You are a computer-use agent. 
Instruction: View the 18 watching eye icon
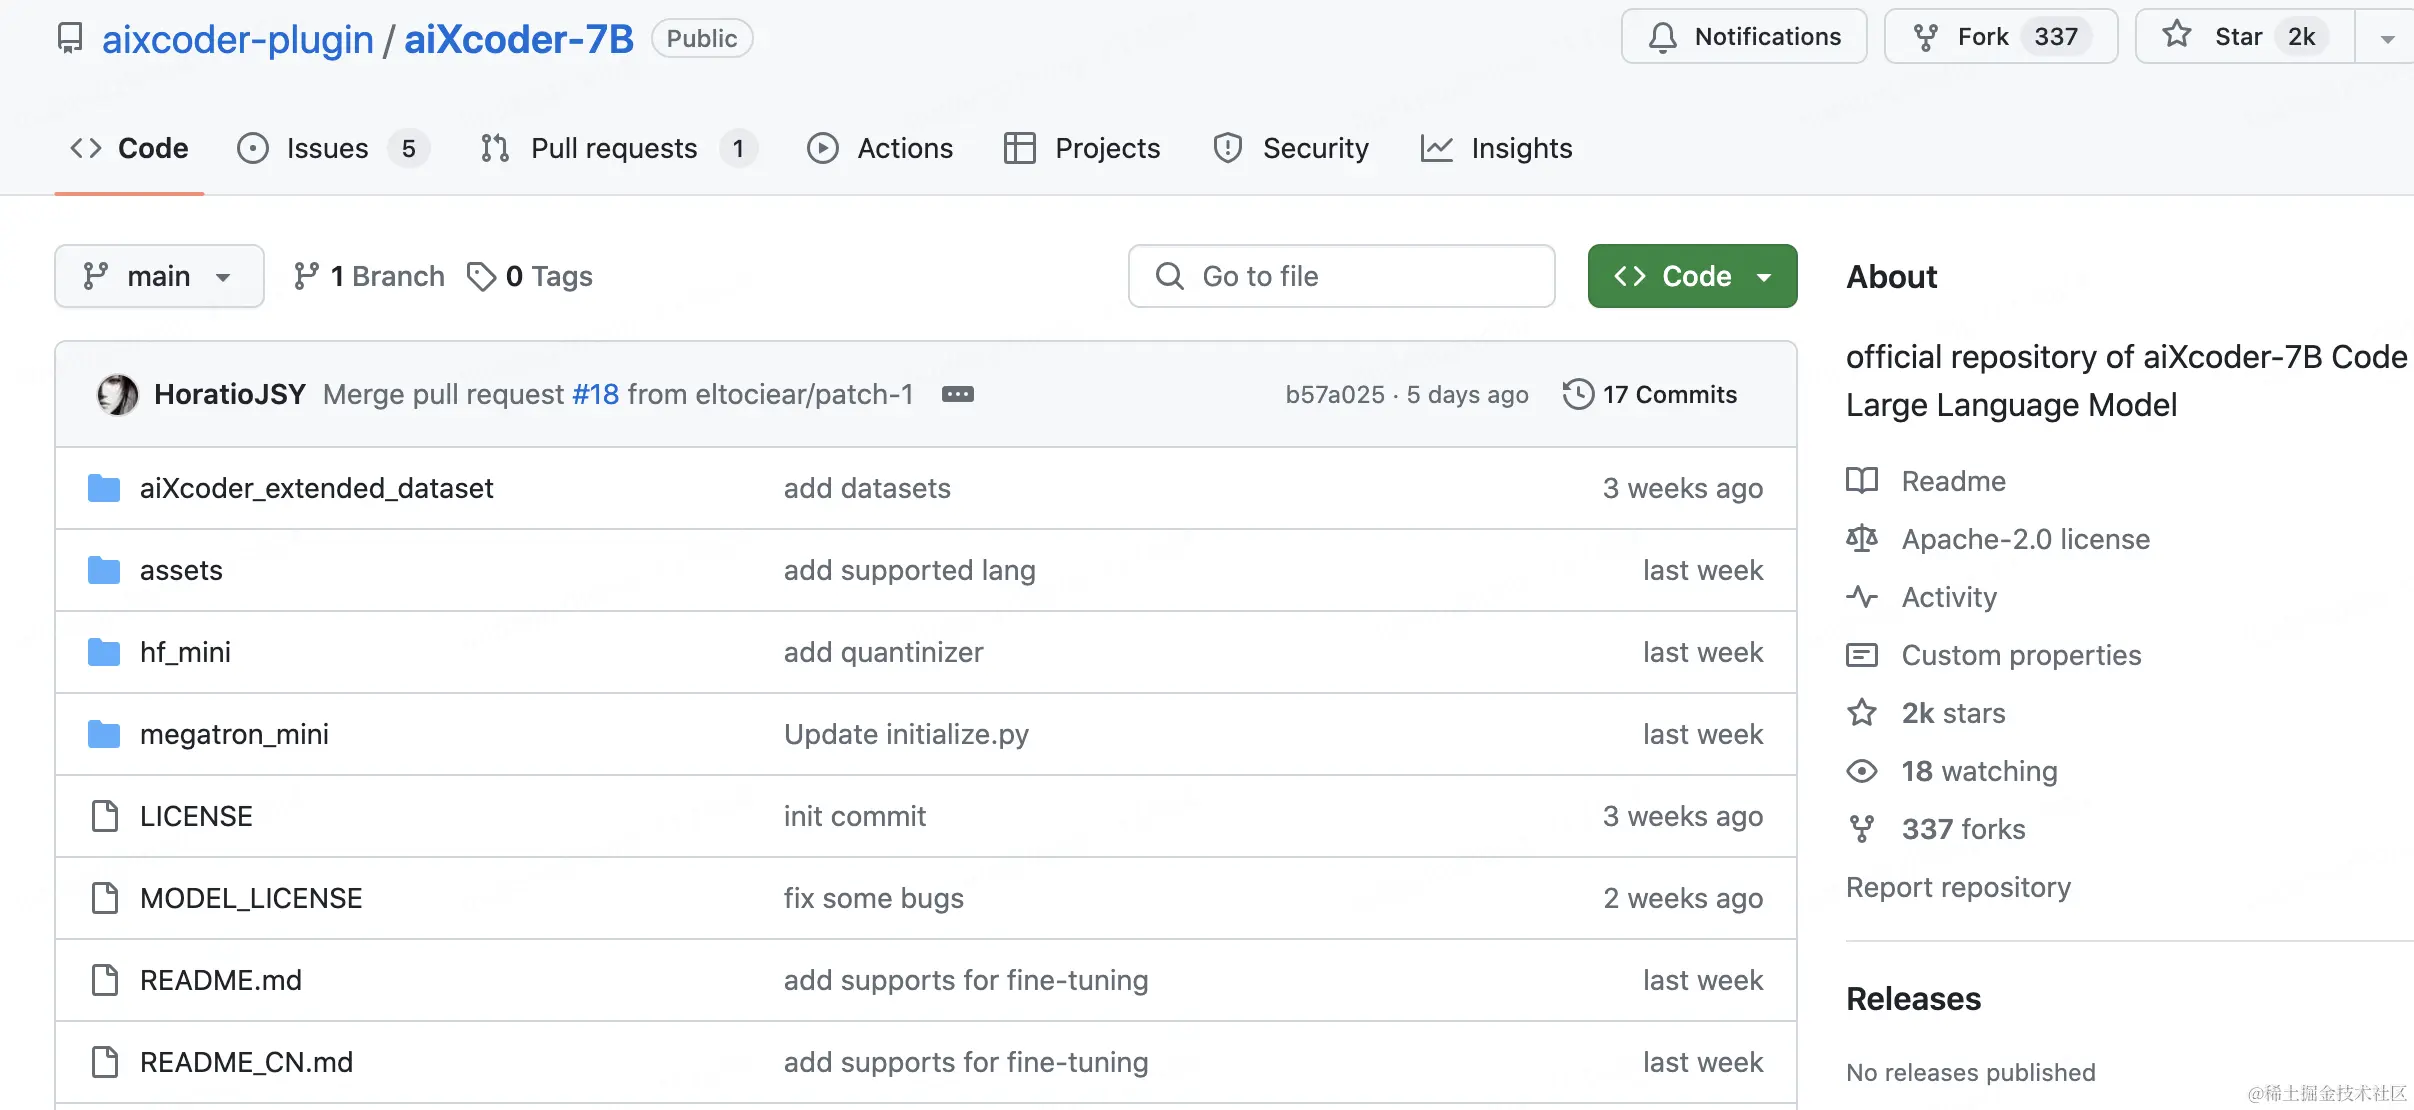[1861, 771]
